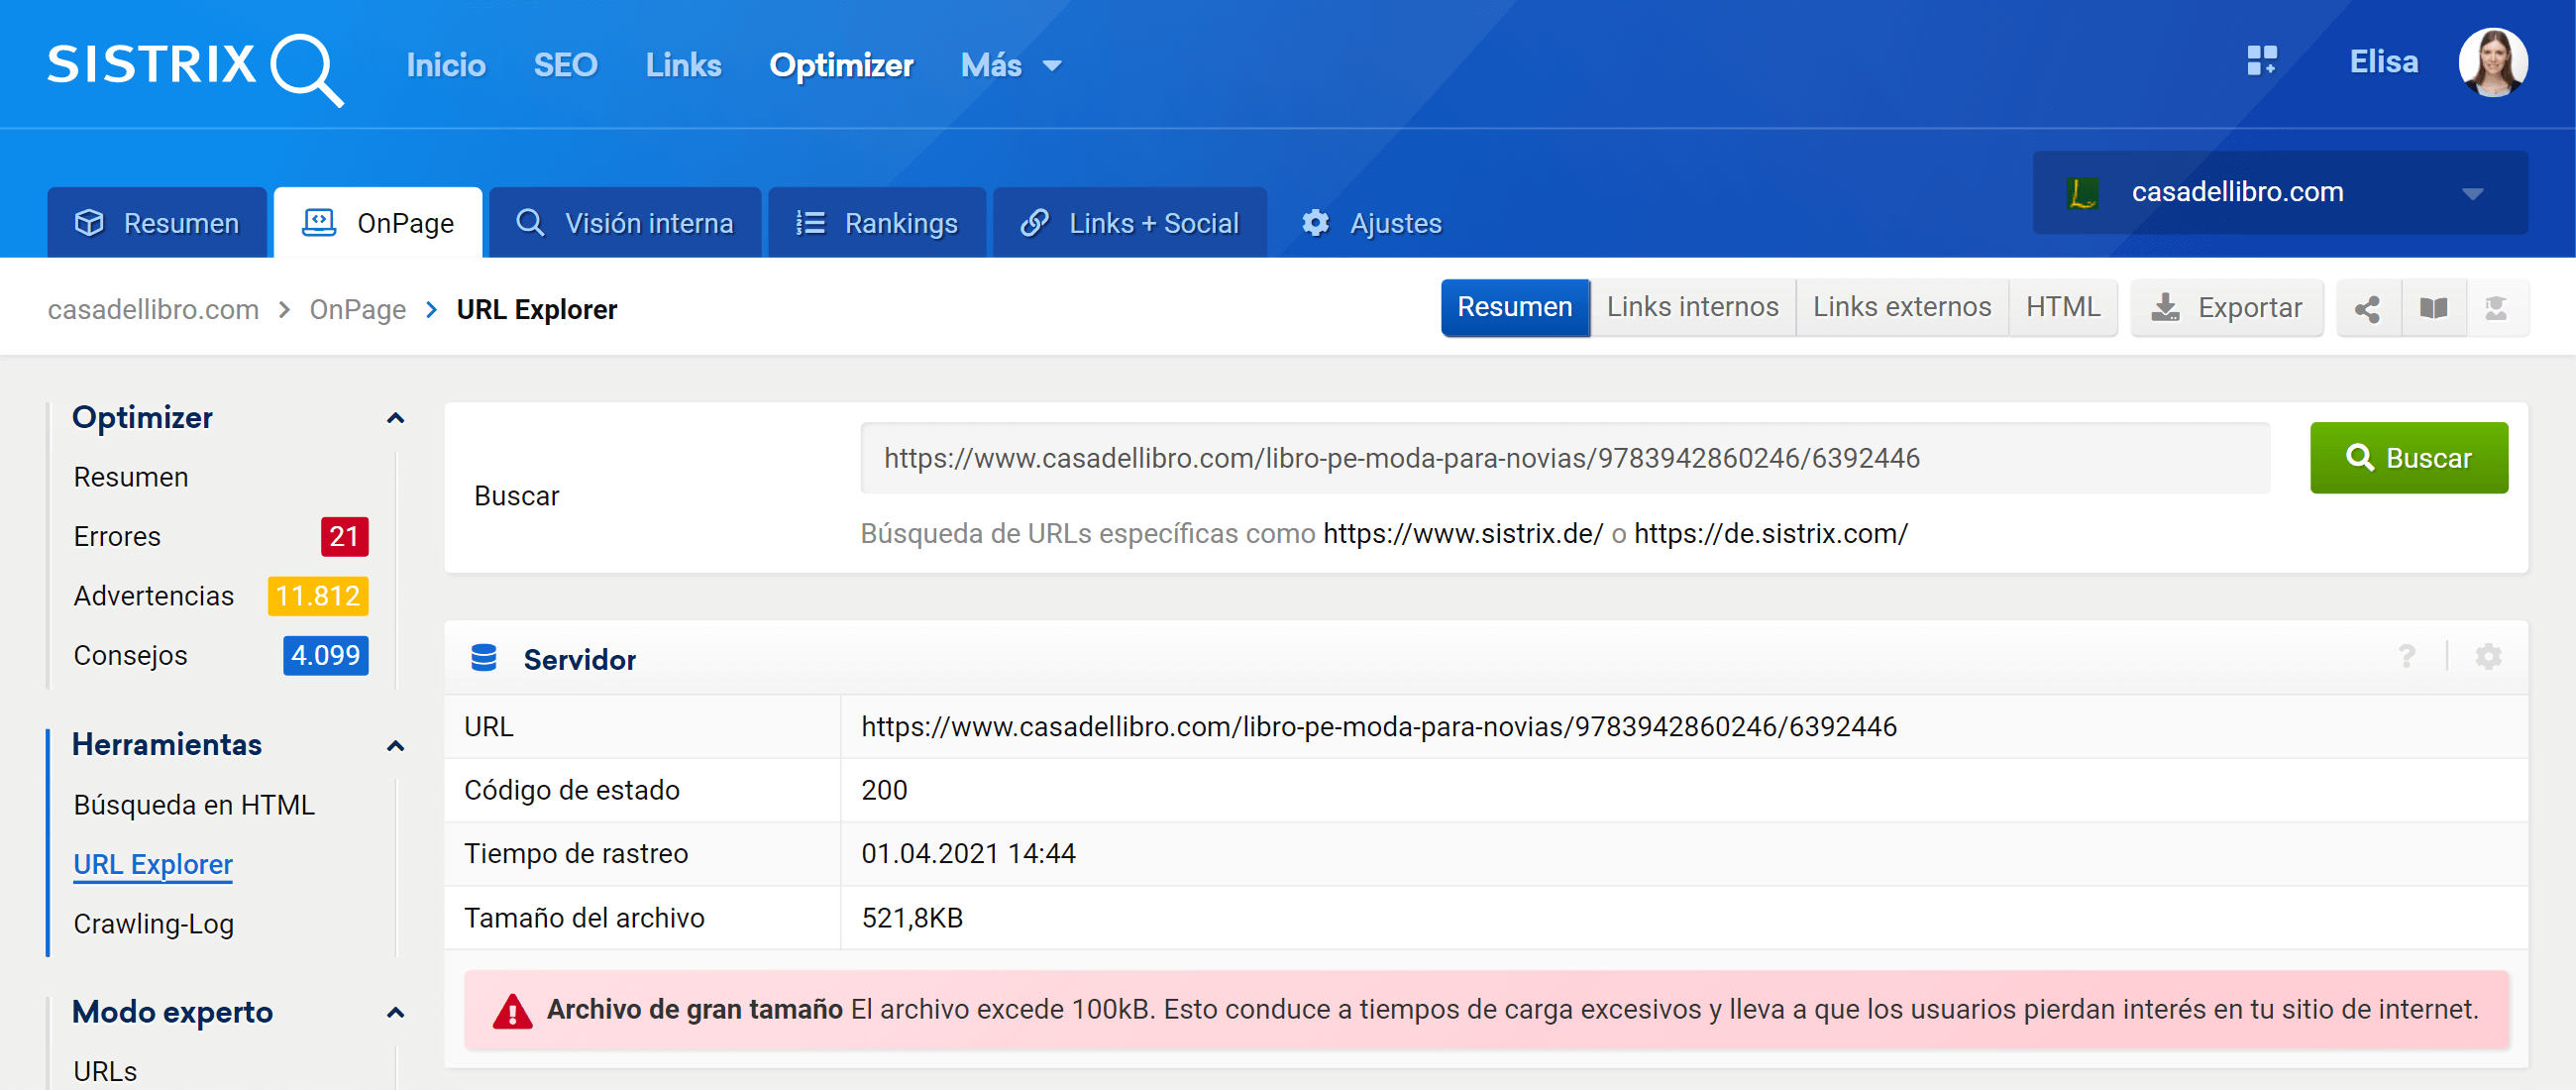2576x1090 pixels.
Task: Click the URL search input field
Action: tap(1564, 458)
